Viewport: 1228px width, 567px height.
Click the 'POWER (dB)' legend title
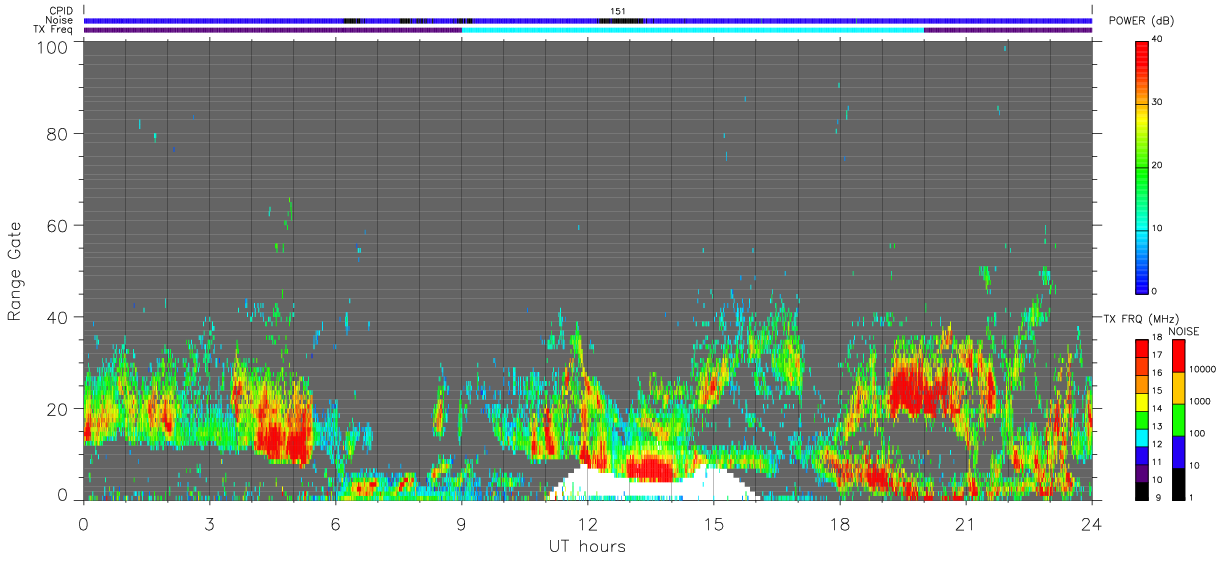pyautogui.click(x=1141, y=21)
